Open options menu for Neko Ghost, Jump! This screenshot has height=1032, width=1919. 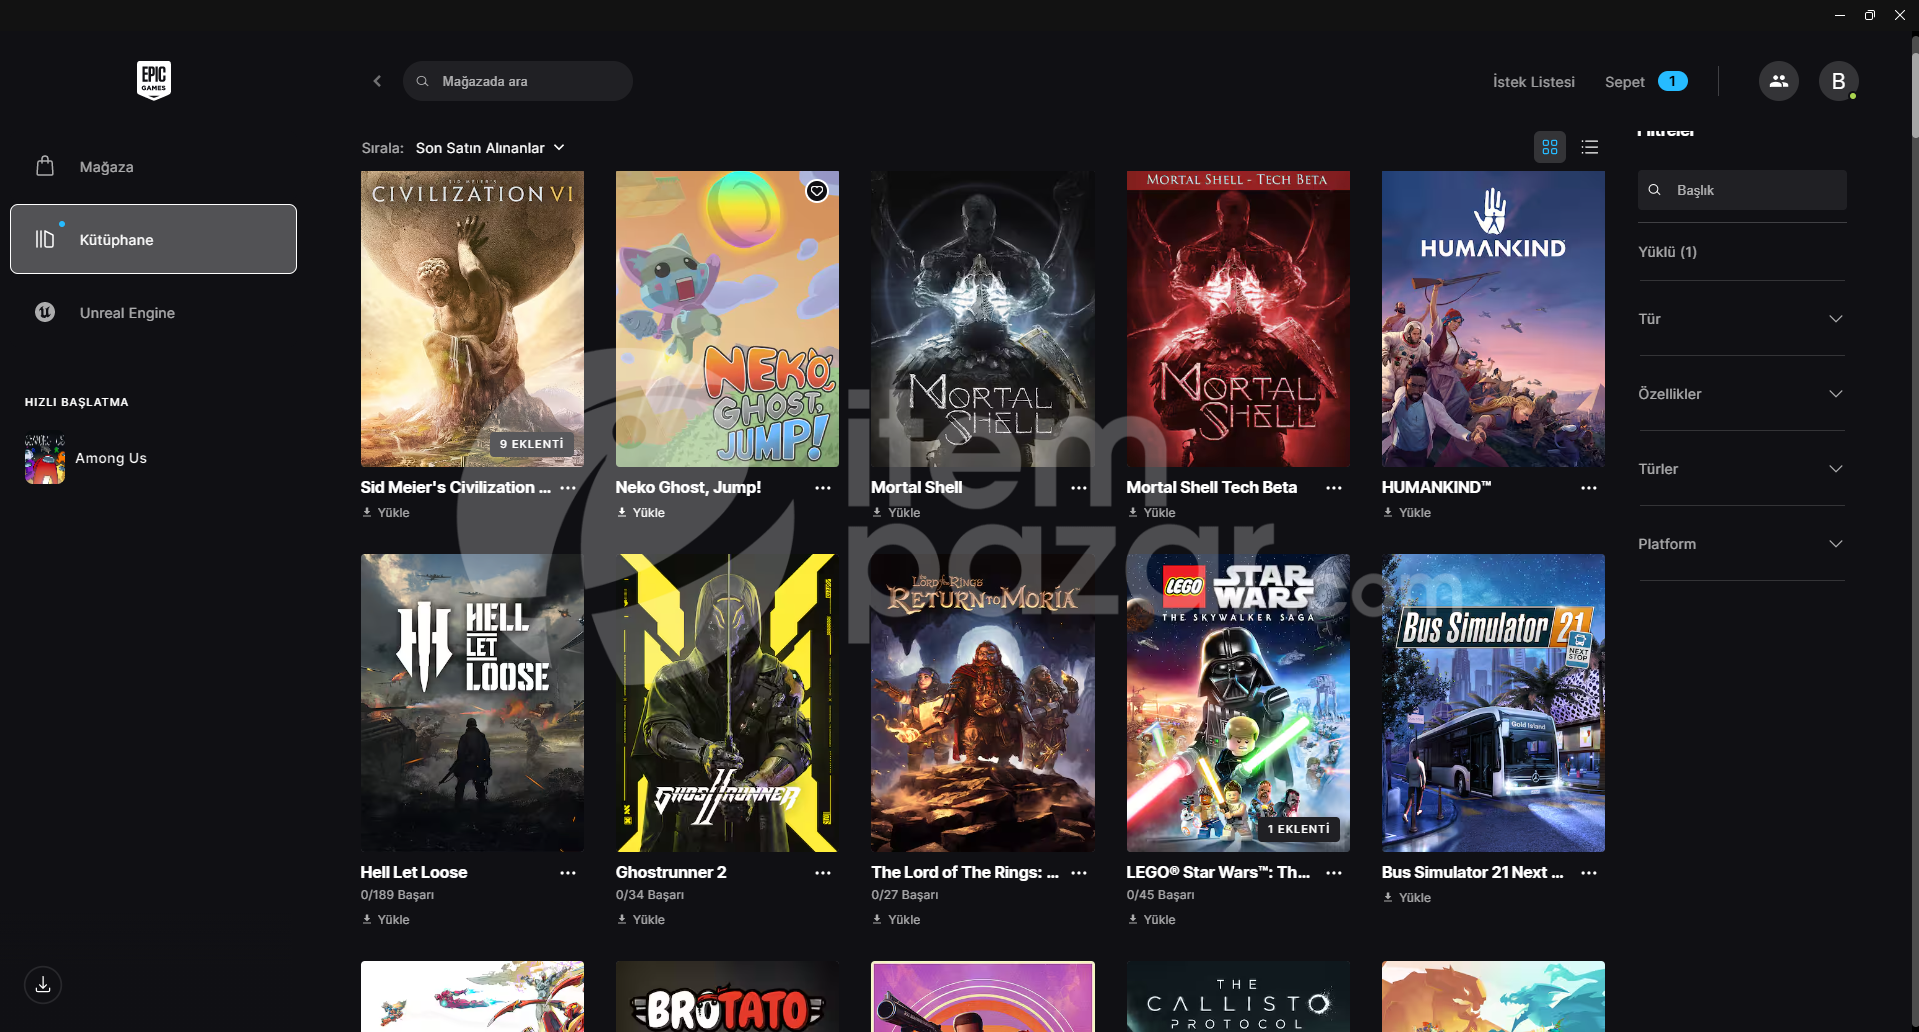[823, 488]
